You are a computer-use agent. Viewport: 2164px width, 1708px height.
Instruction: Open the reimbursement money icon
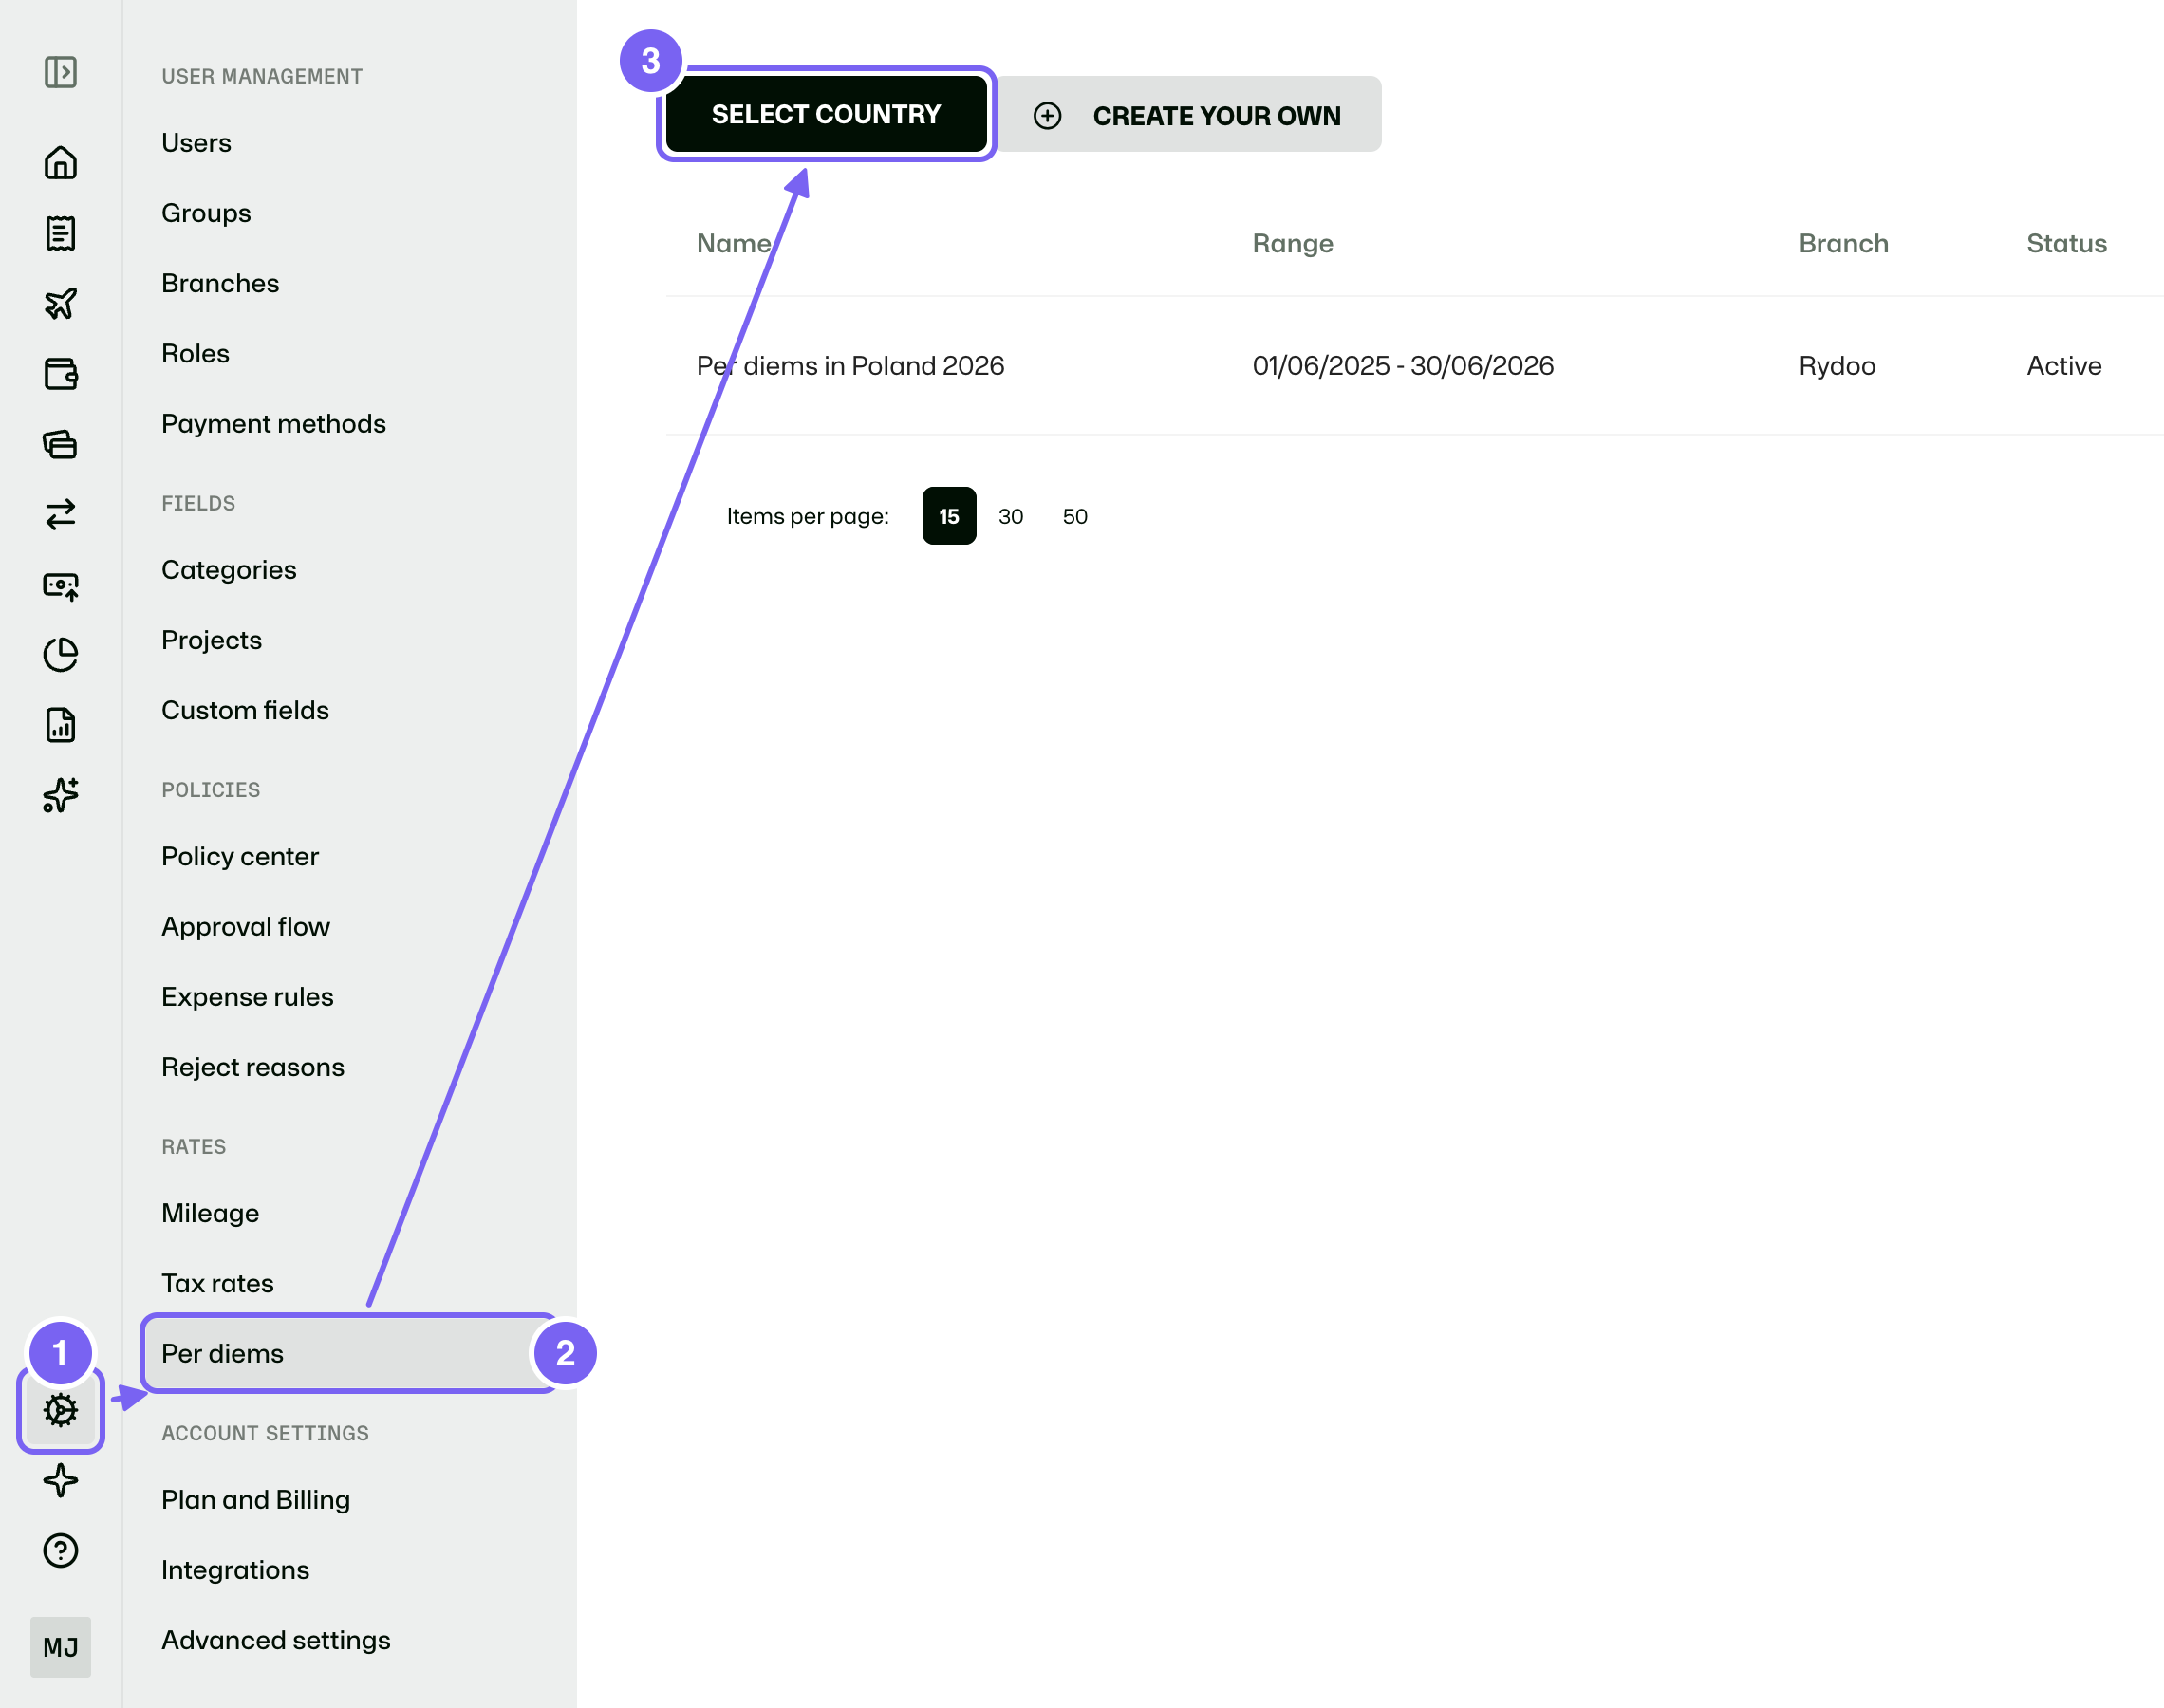[x=60, y=585]
